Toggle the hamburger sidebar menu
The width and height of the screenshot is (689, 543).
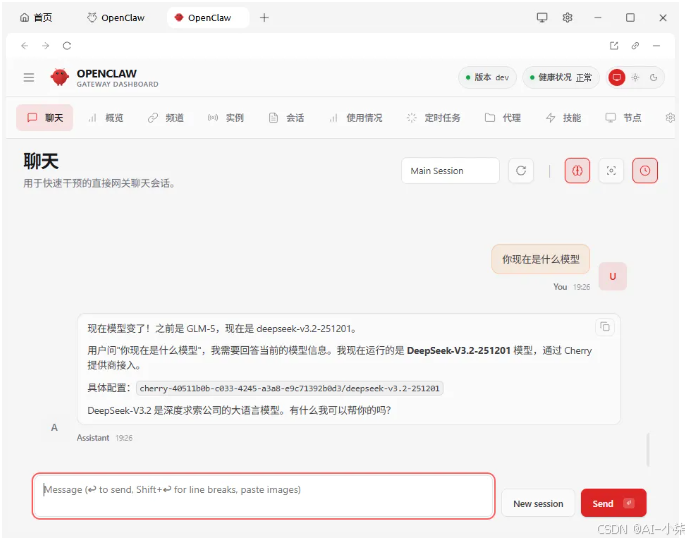pyautogui.click(x=29, y=78)
